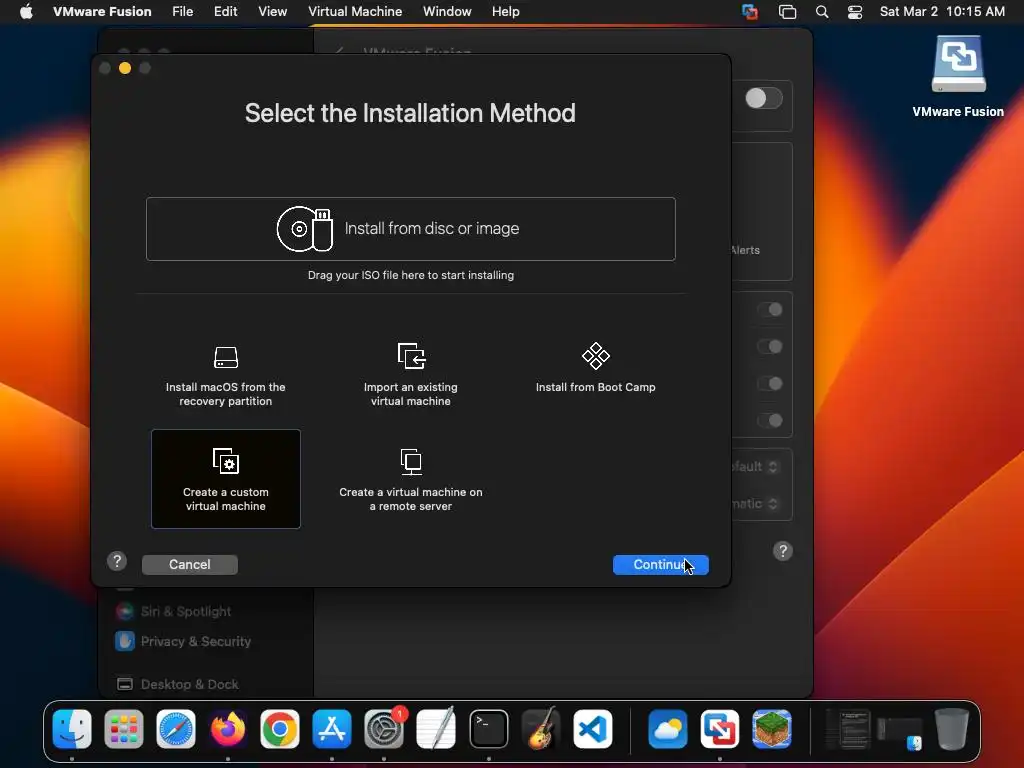Launch Minecraft from the Dock
The width and height of the screenshot is (1024, 768).
[x=772, y=729]
